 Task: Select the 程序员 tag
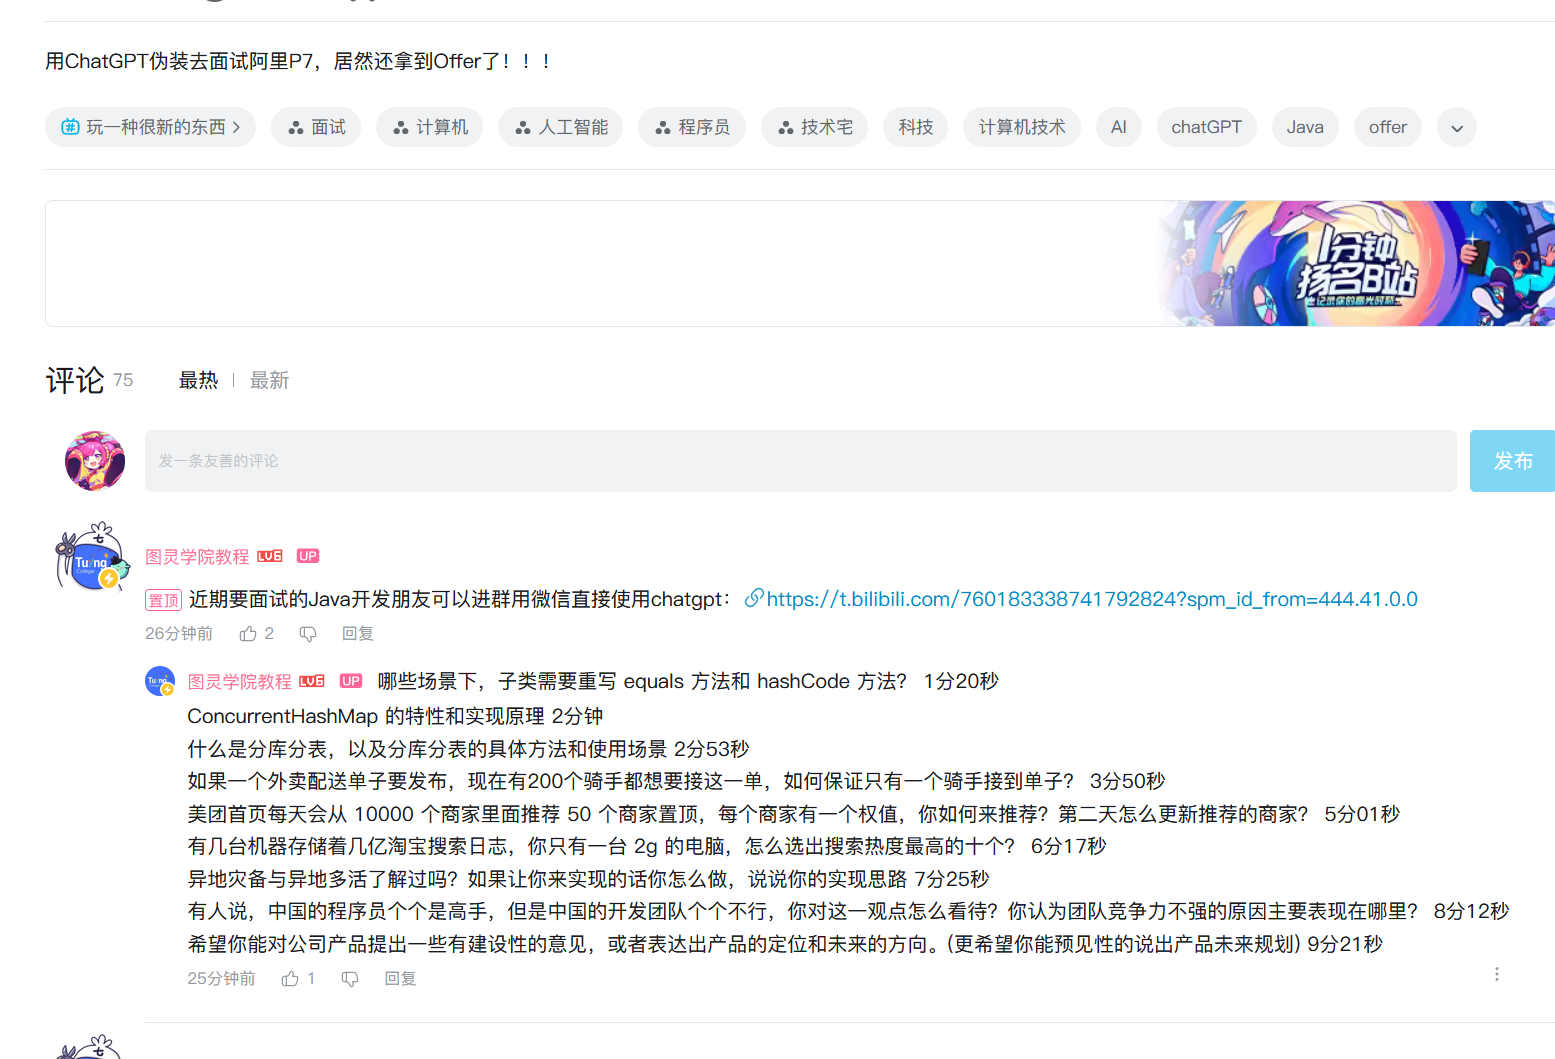pos(692,127)
